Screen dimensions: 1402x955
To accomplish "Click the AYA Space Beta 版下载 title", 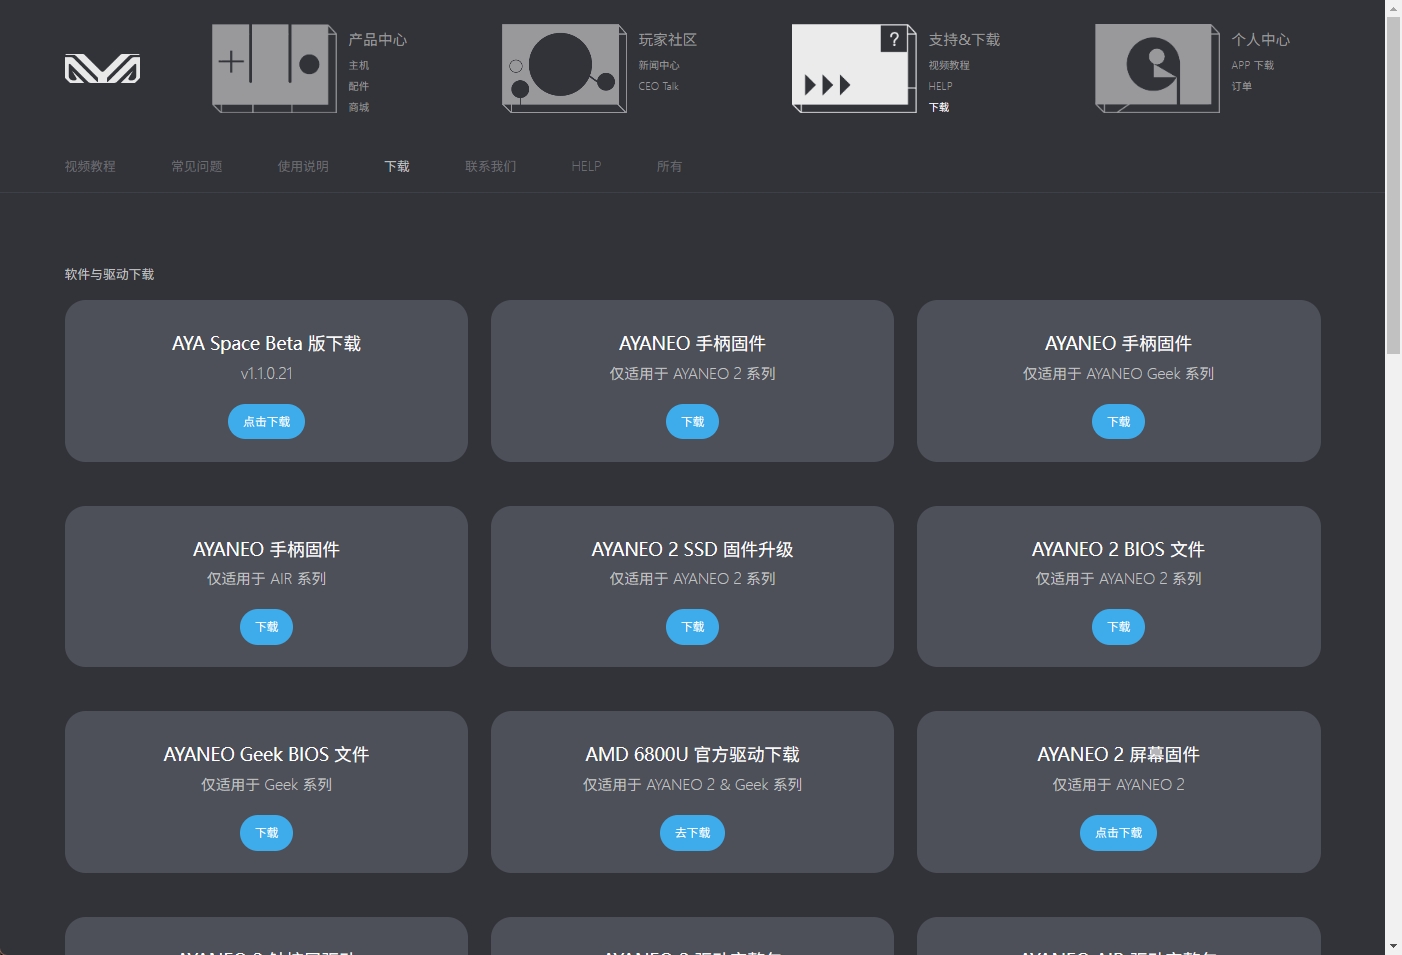I will [x=266, y=344].
